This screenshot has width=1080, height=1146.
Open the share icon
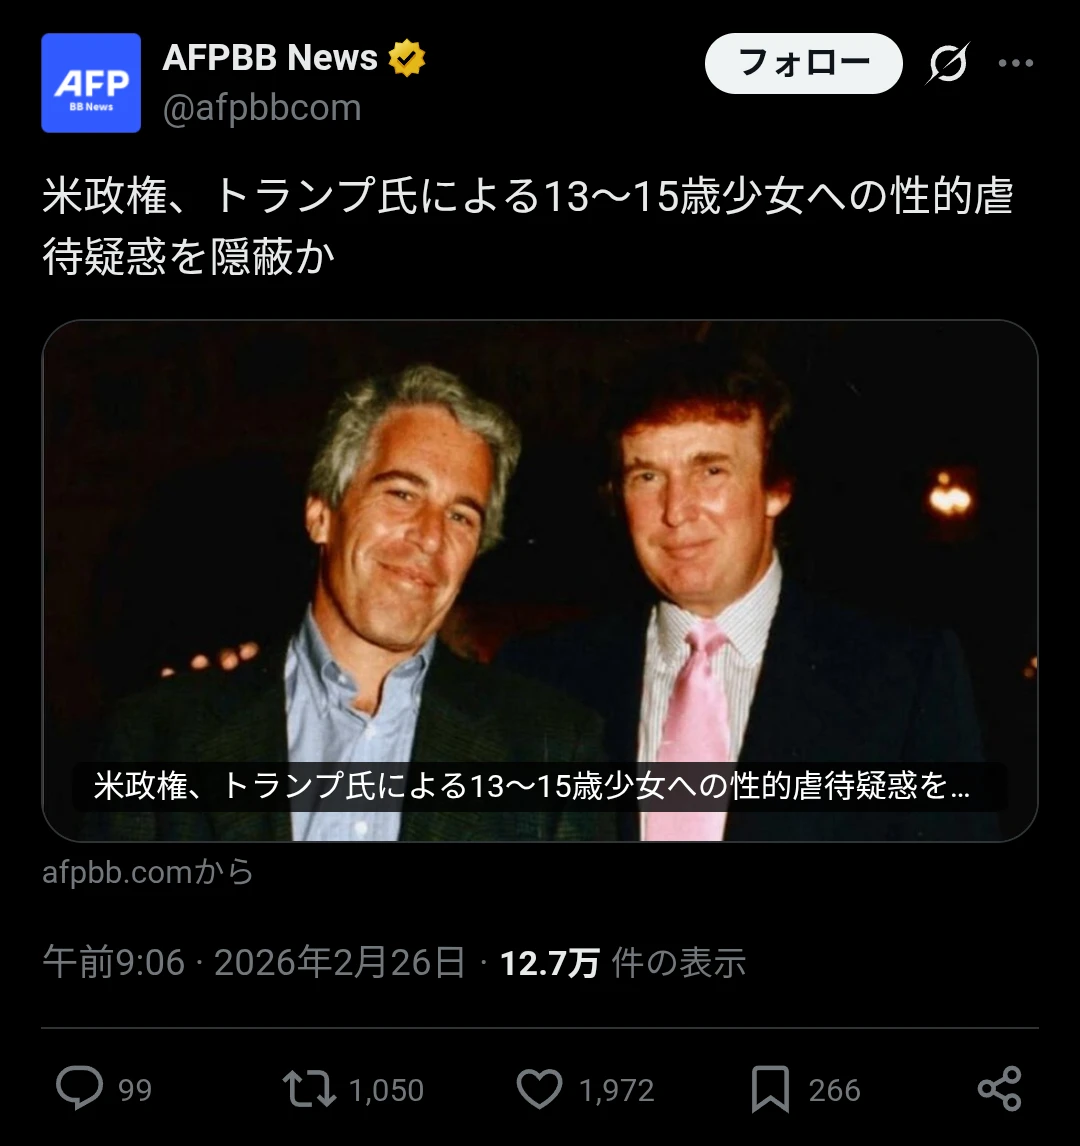coord(999,1088)
